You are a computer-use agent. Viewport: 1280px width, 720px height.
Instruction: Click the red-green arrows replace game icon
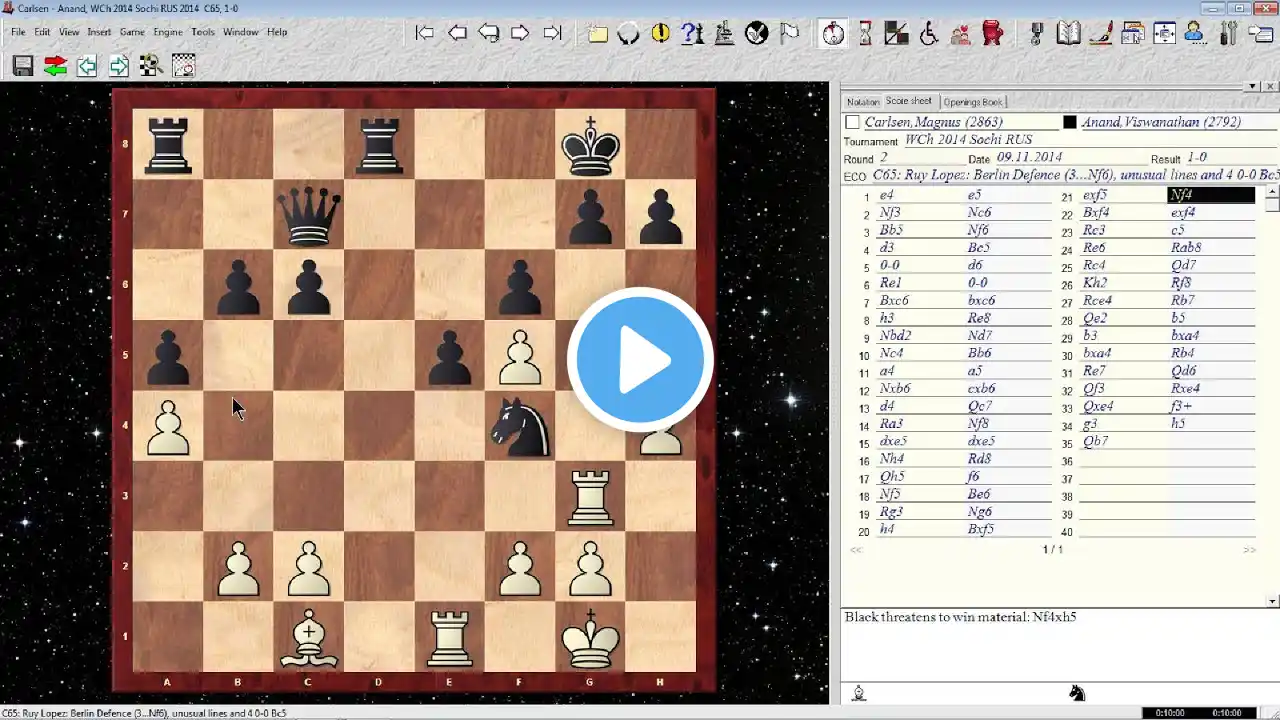pos(55,66)
